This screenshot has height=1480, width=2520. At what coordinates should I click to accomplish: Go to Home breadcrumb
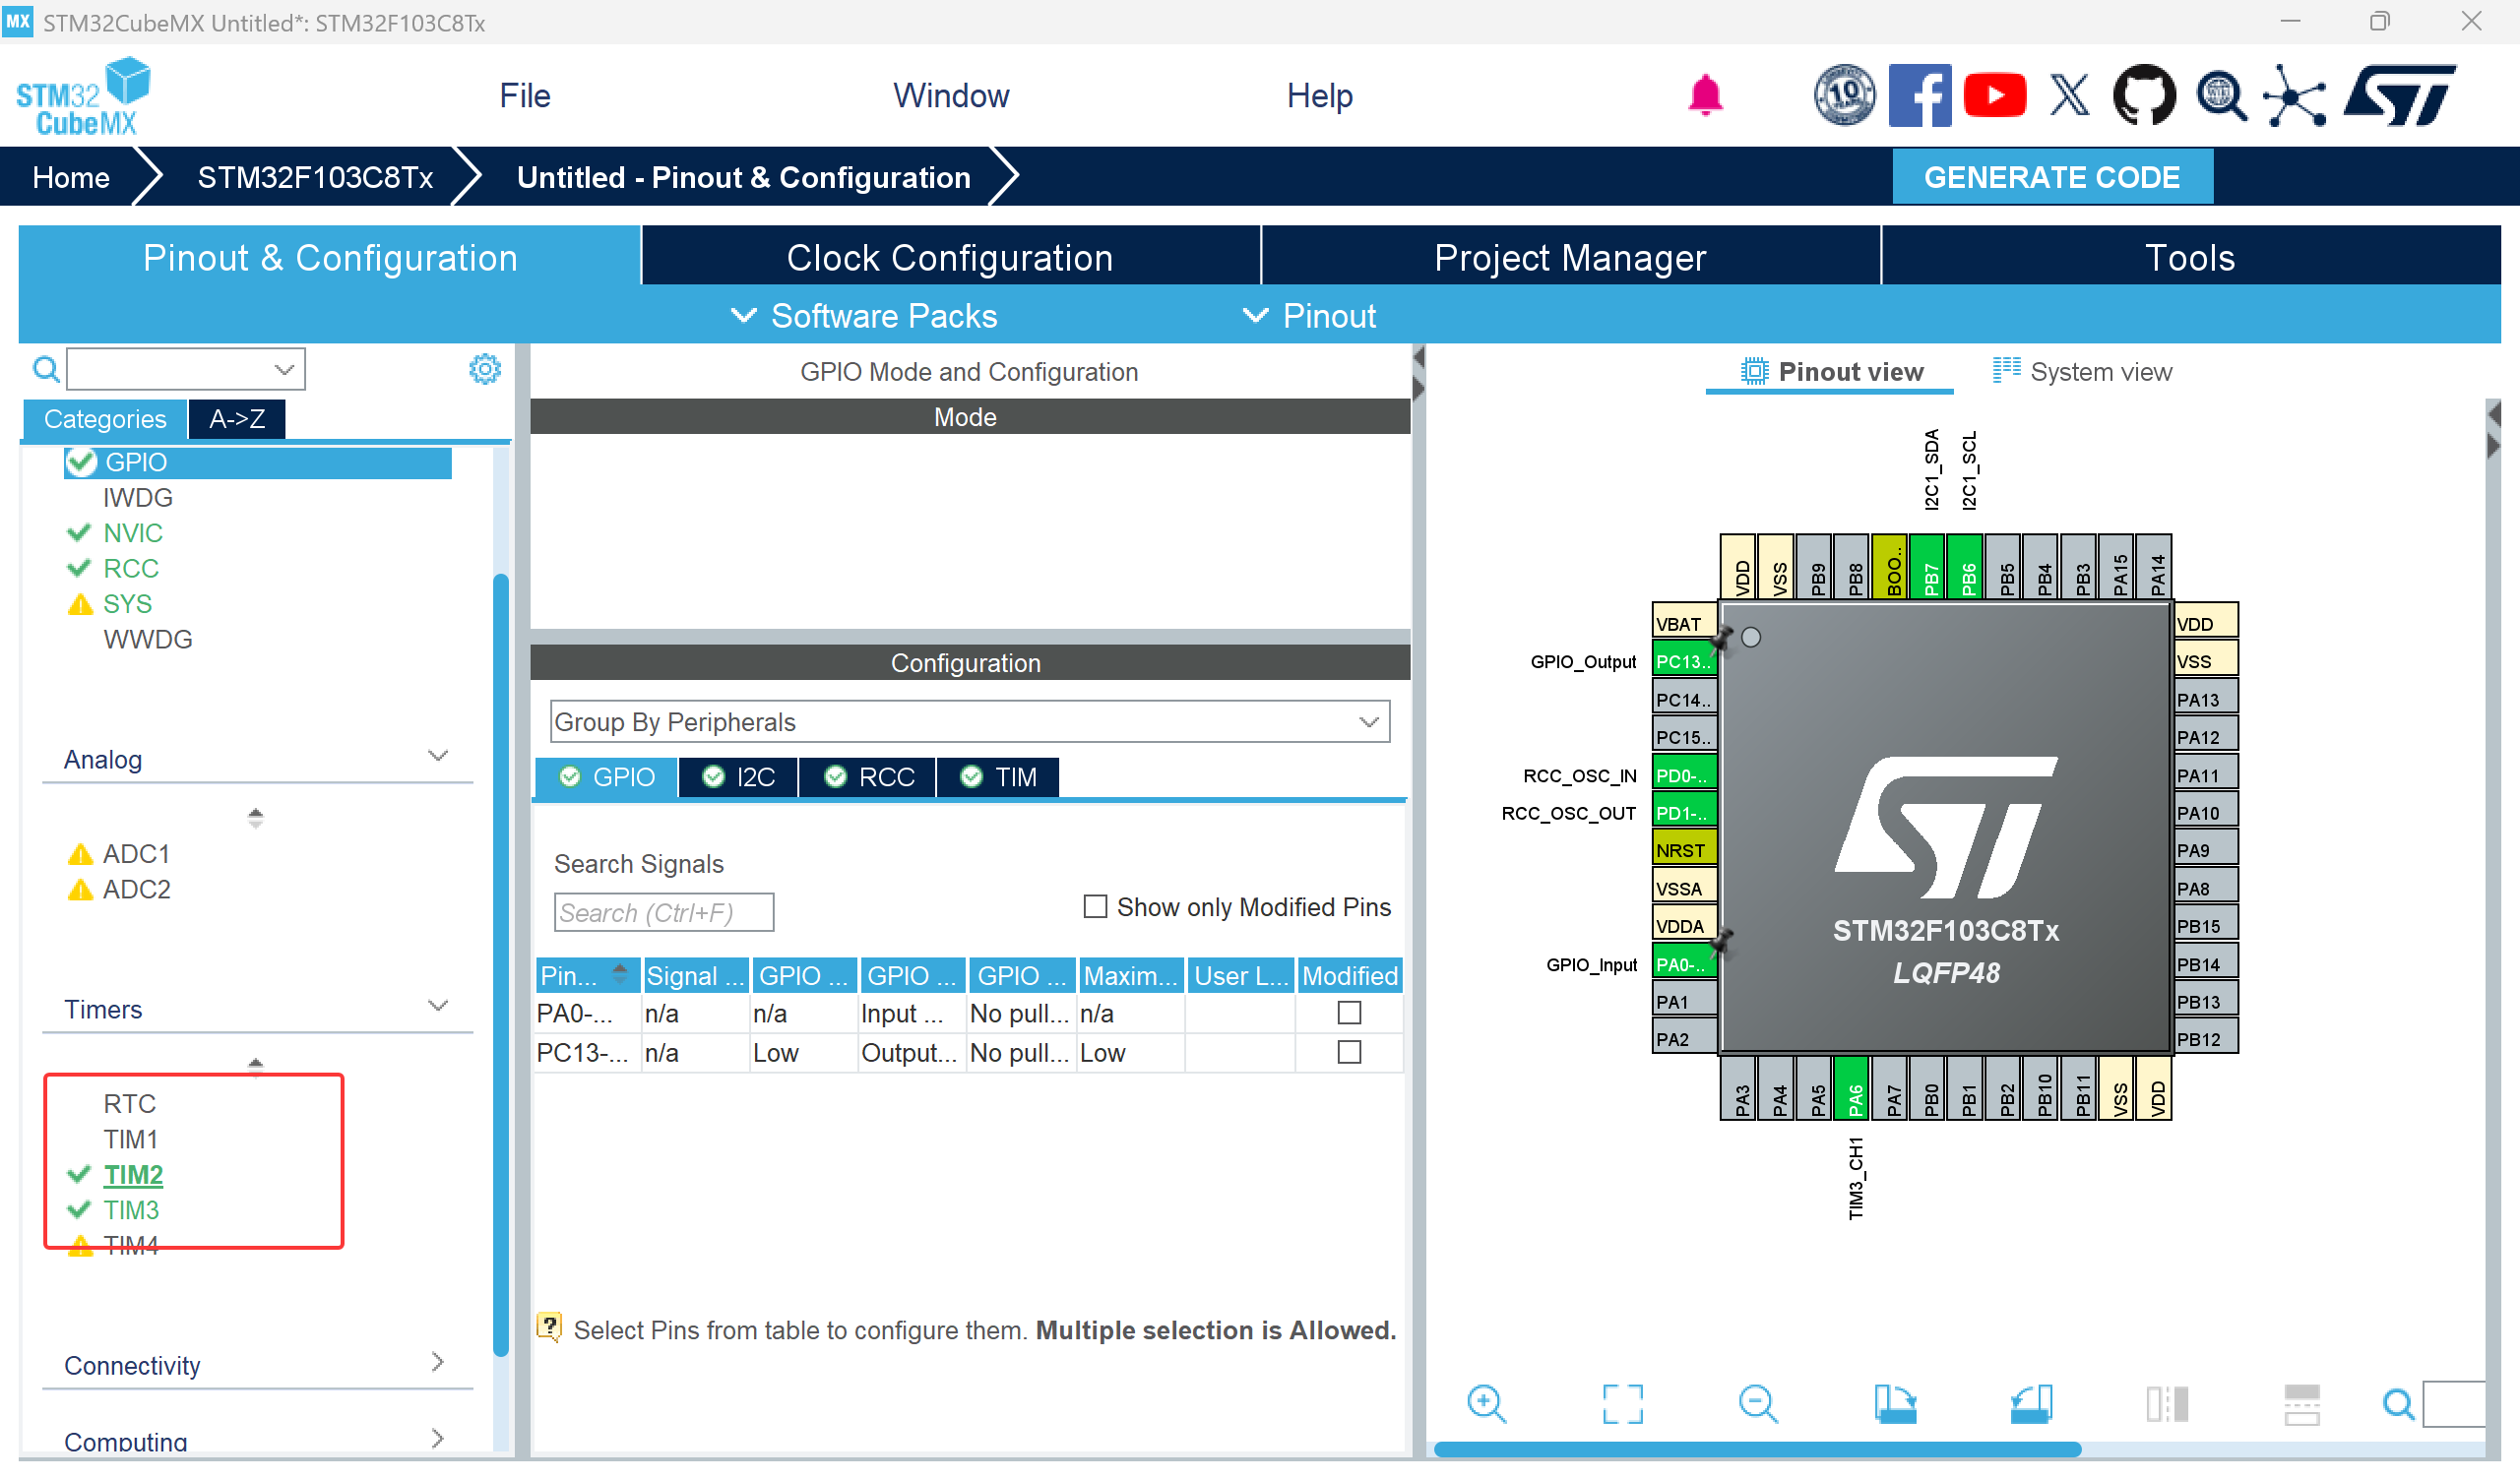point(71,177)
